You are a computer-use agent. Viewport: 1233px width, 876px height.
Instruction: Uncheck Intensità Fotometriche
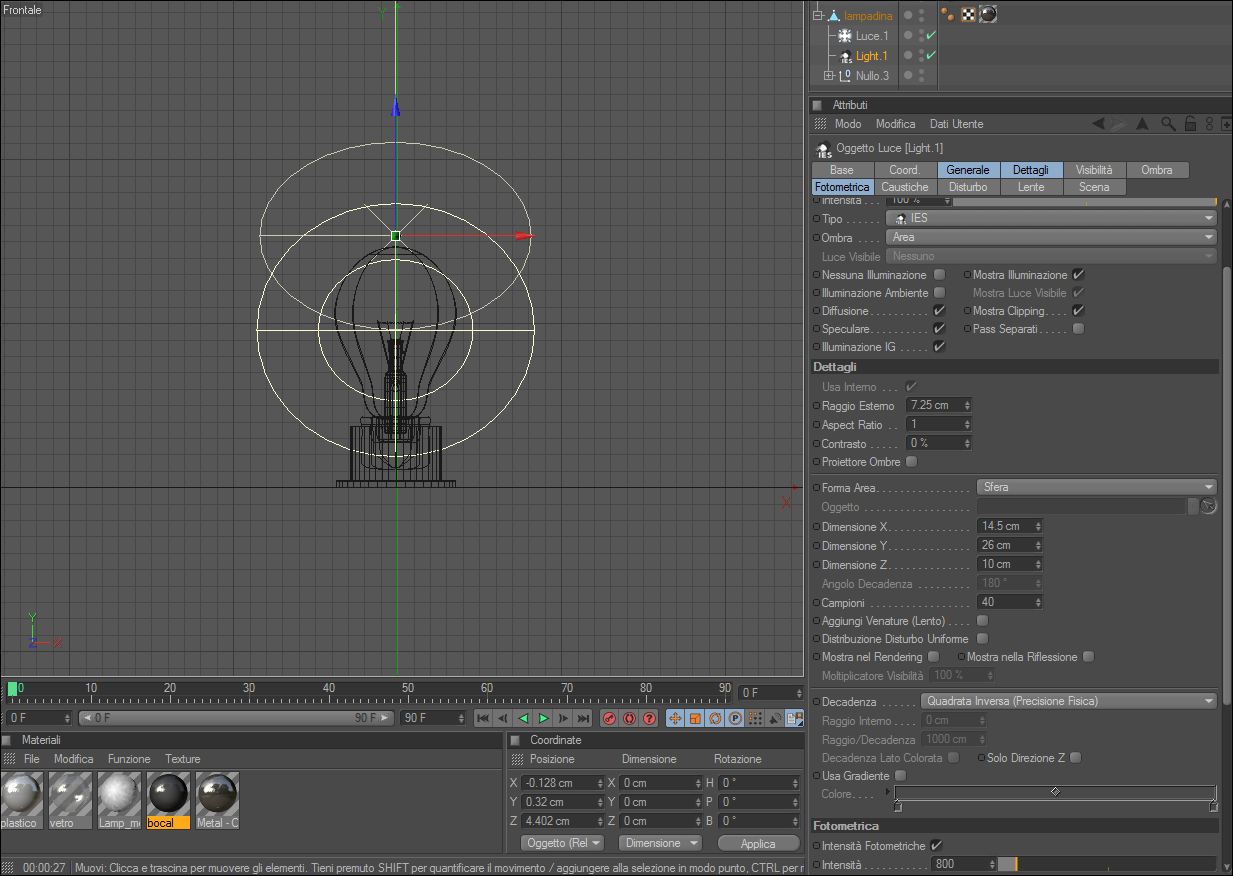coord(936,846)
